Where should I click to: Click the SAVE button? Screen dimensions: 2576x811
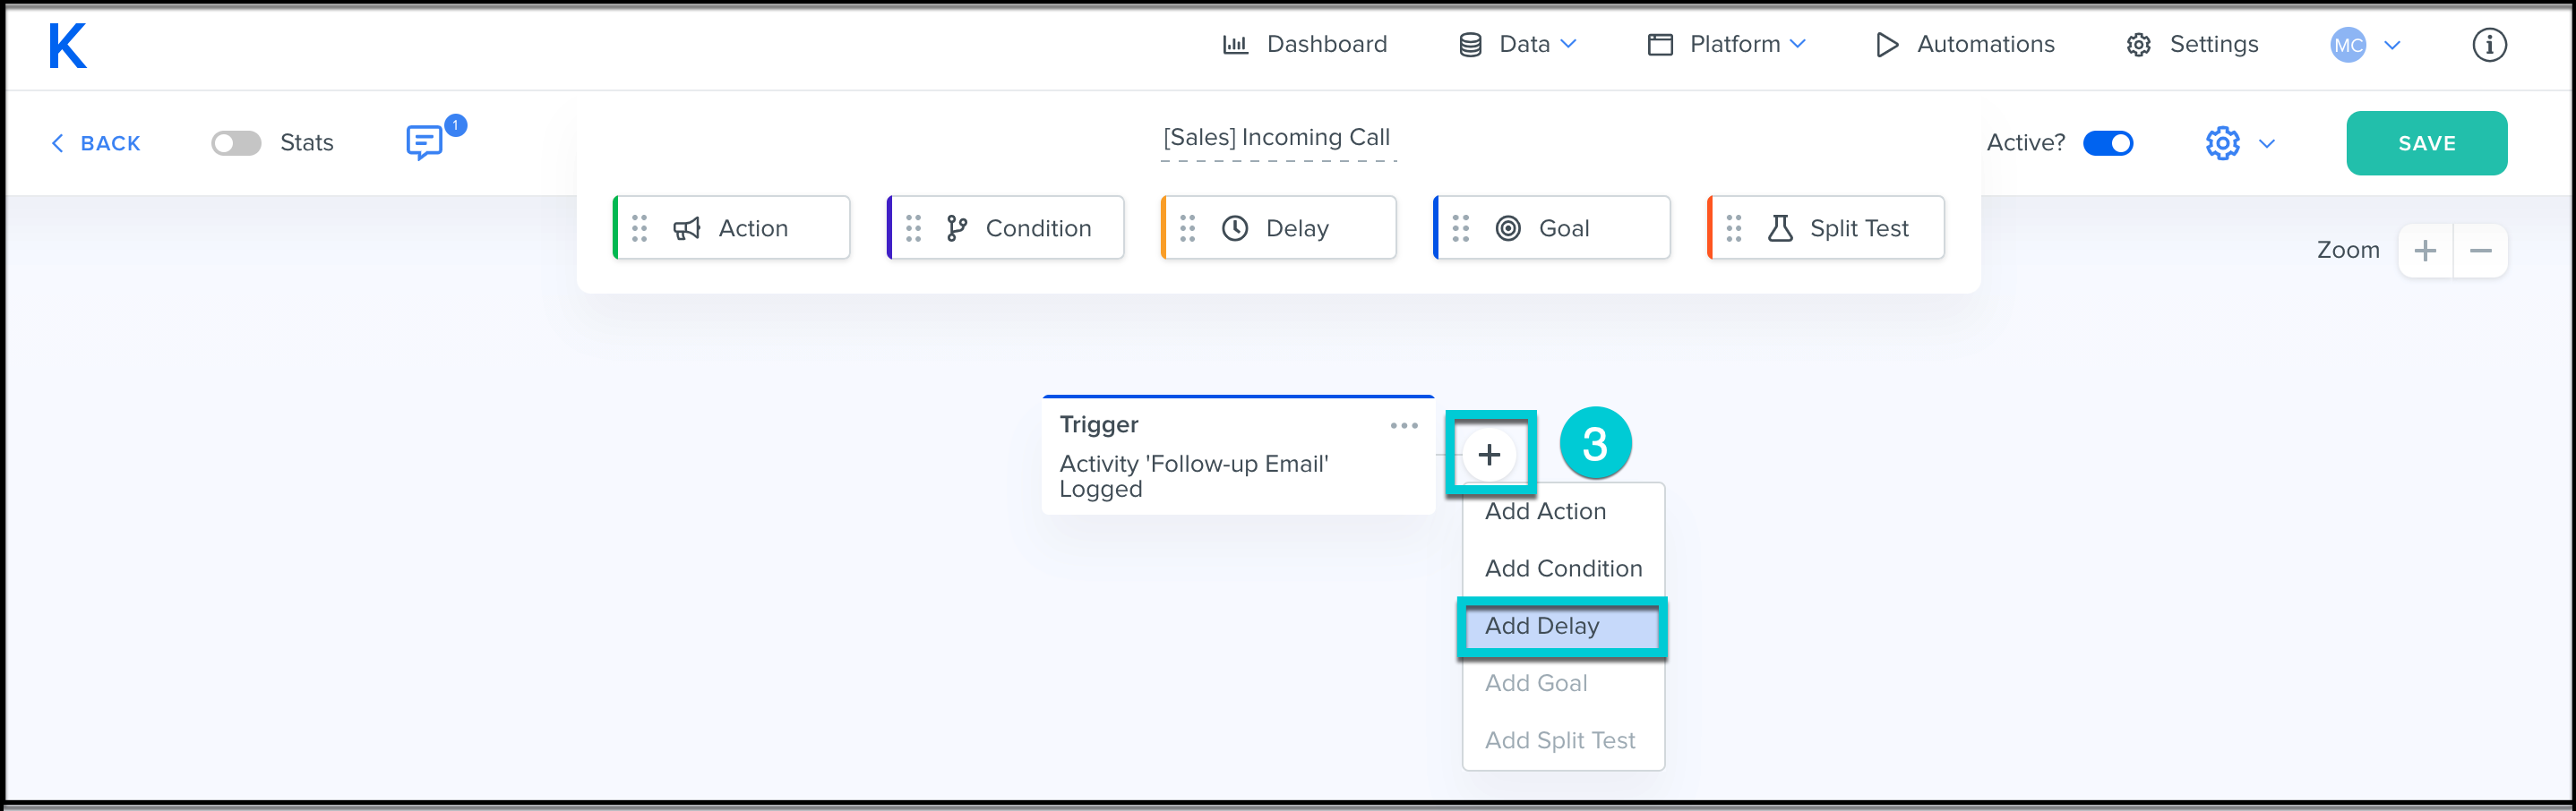pyautogui.click(x=2426, y=143)
